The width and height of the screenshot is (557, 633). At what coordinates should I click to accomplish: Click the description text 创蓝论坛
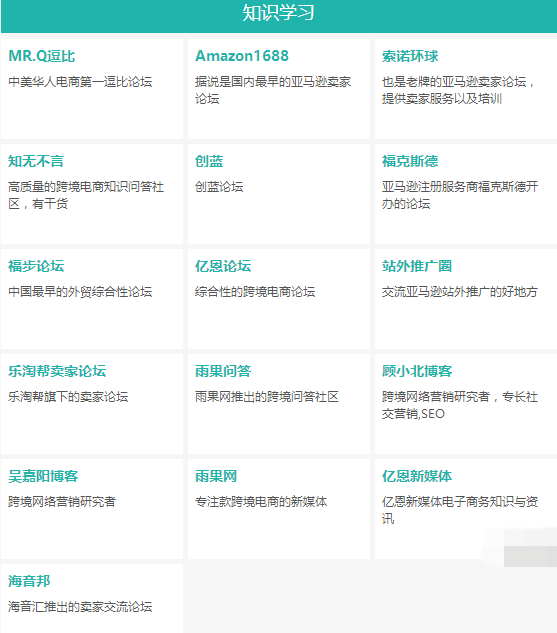point(219,187)
